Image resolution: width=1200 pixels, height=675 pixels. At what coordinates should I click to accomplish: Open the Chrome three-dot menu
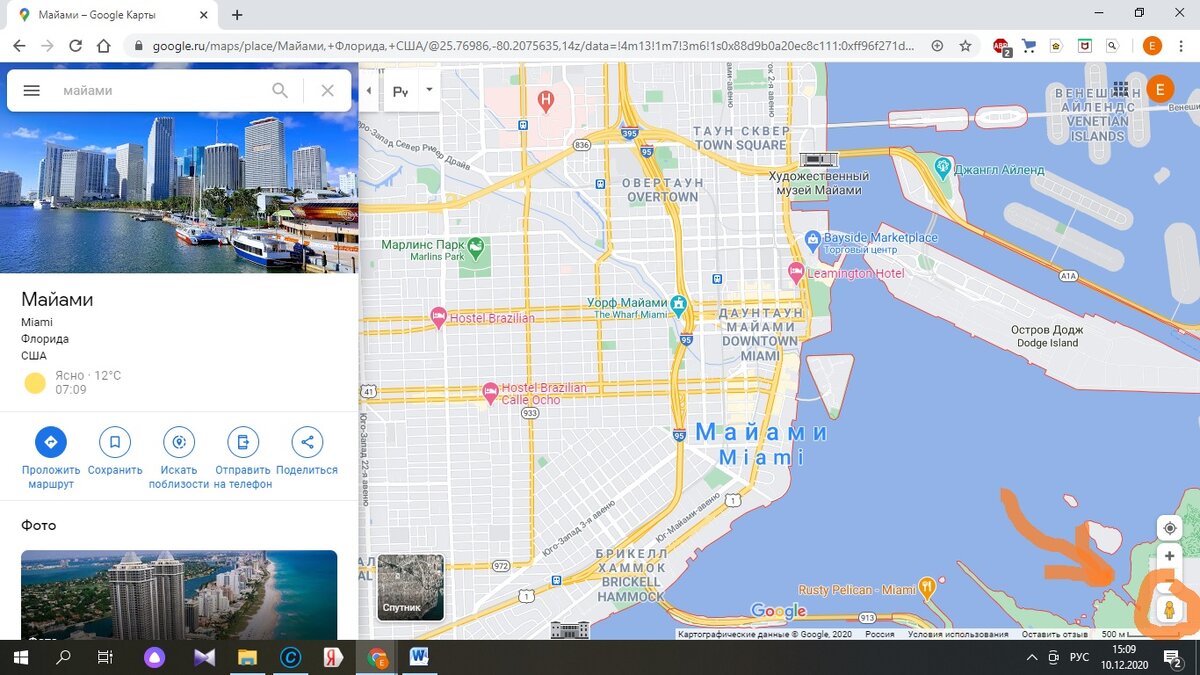click(x=1182, y=46)
